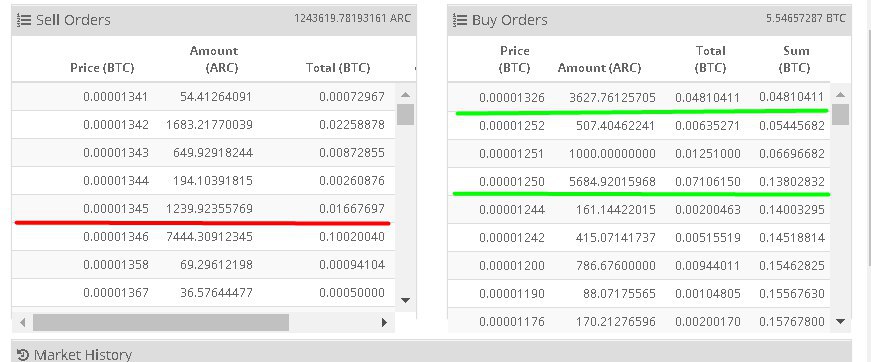Click the horizontal scroll right arrow
Viewport: 871px width, 362px height.
point(384,322)
